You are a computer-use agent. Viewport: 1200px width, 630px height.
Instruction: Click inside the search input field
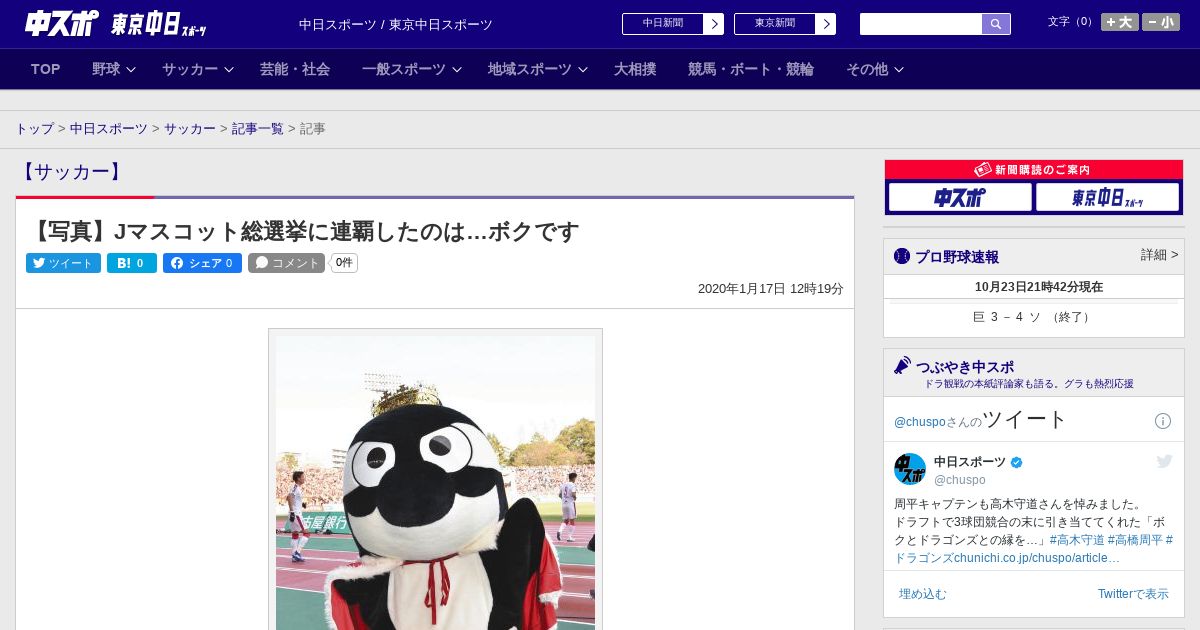(921, 24)
